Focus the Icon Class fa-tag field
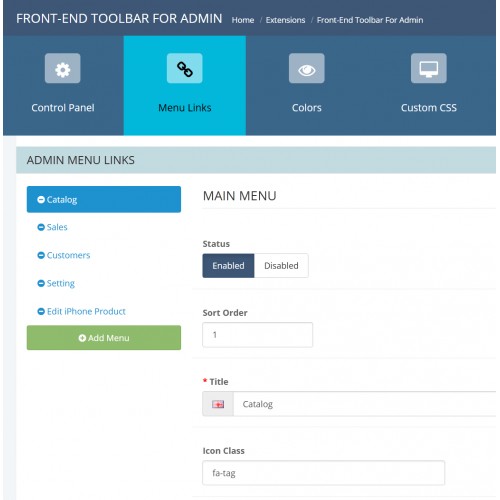This screenshot has width=500, height=500. click(x=323, y=473)
